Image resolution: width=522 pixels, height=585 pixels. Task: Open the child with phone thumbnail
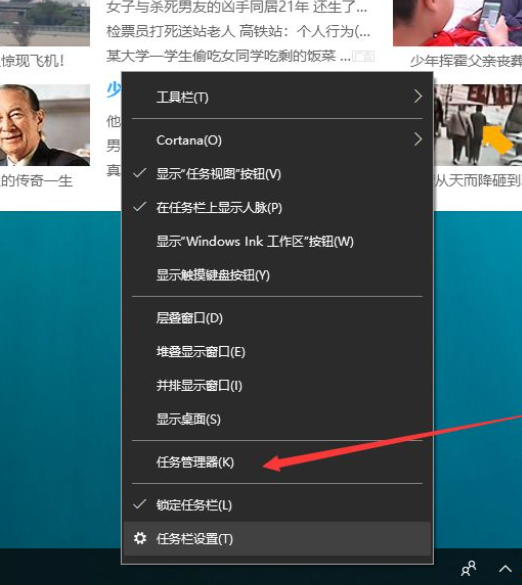tap(457, 23)
